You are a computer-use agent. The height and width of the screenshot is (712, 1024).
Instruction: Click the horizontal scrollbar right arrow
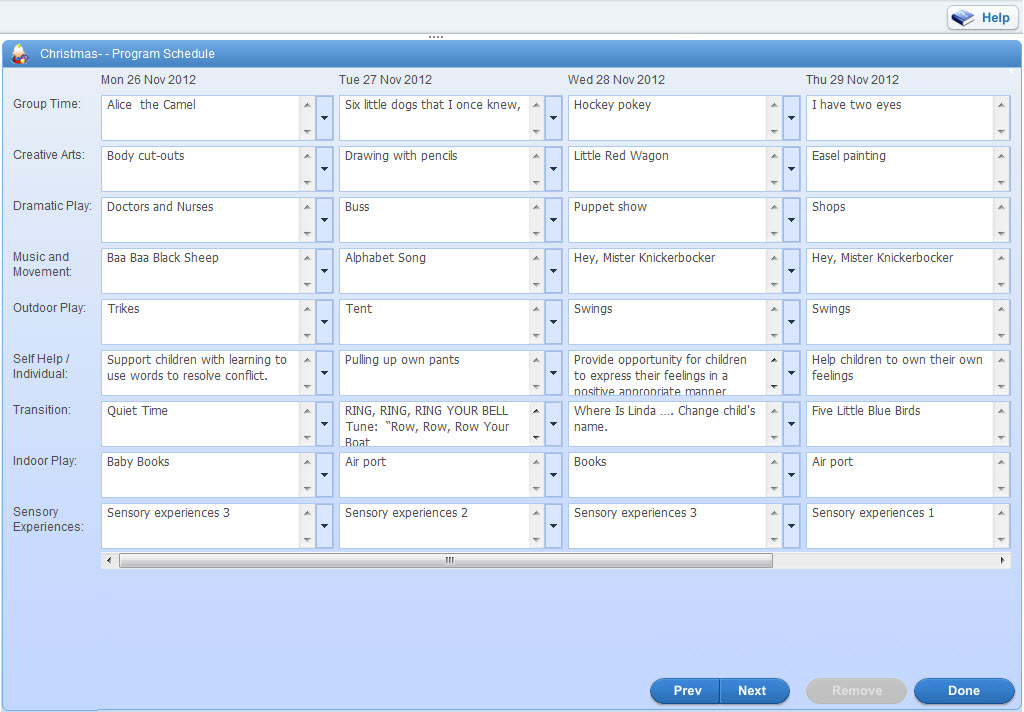point(1002,560)
